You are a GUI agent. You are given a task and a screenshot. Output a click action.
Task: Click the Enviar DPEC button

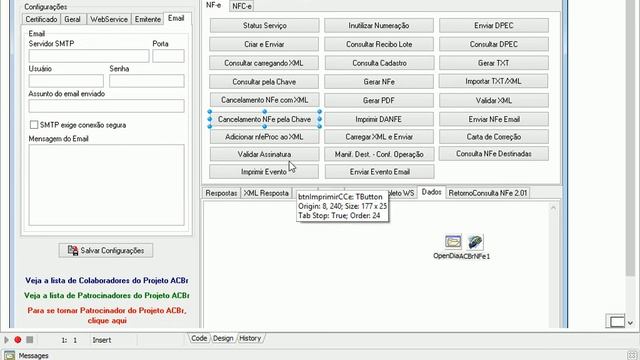[494, 25]
